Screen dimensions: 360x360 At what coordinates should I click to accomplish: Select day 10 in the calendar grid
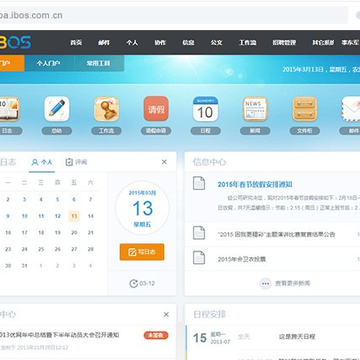pos(25,216)
